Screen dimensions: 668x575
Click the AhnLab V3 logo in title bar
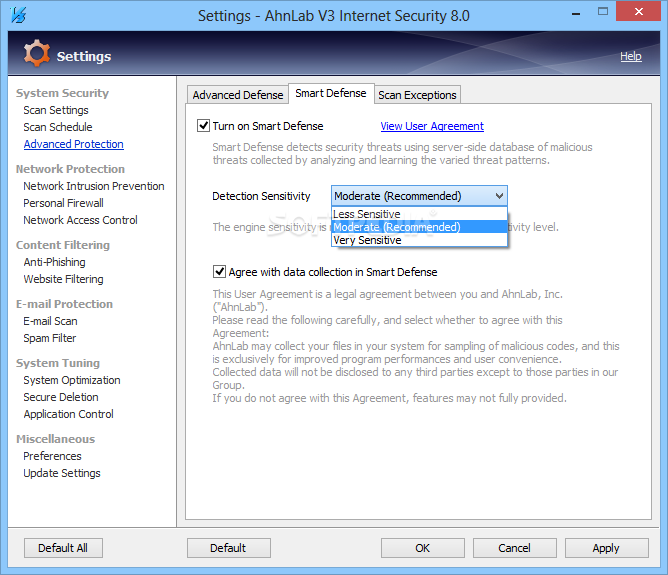(18, 15)
